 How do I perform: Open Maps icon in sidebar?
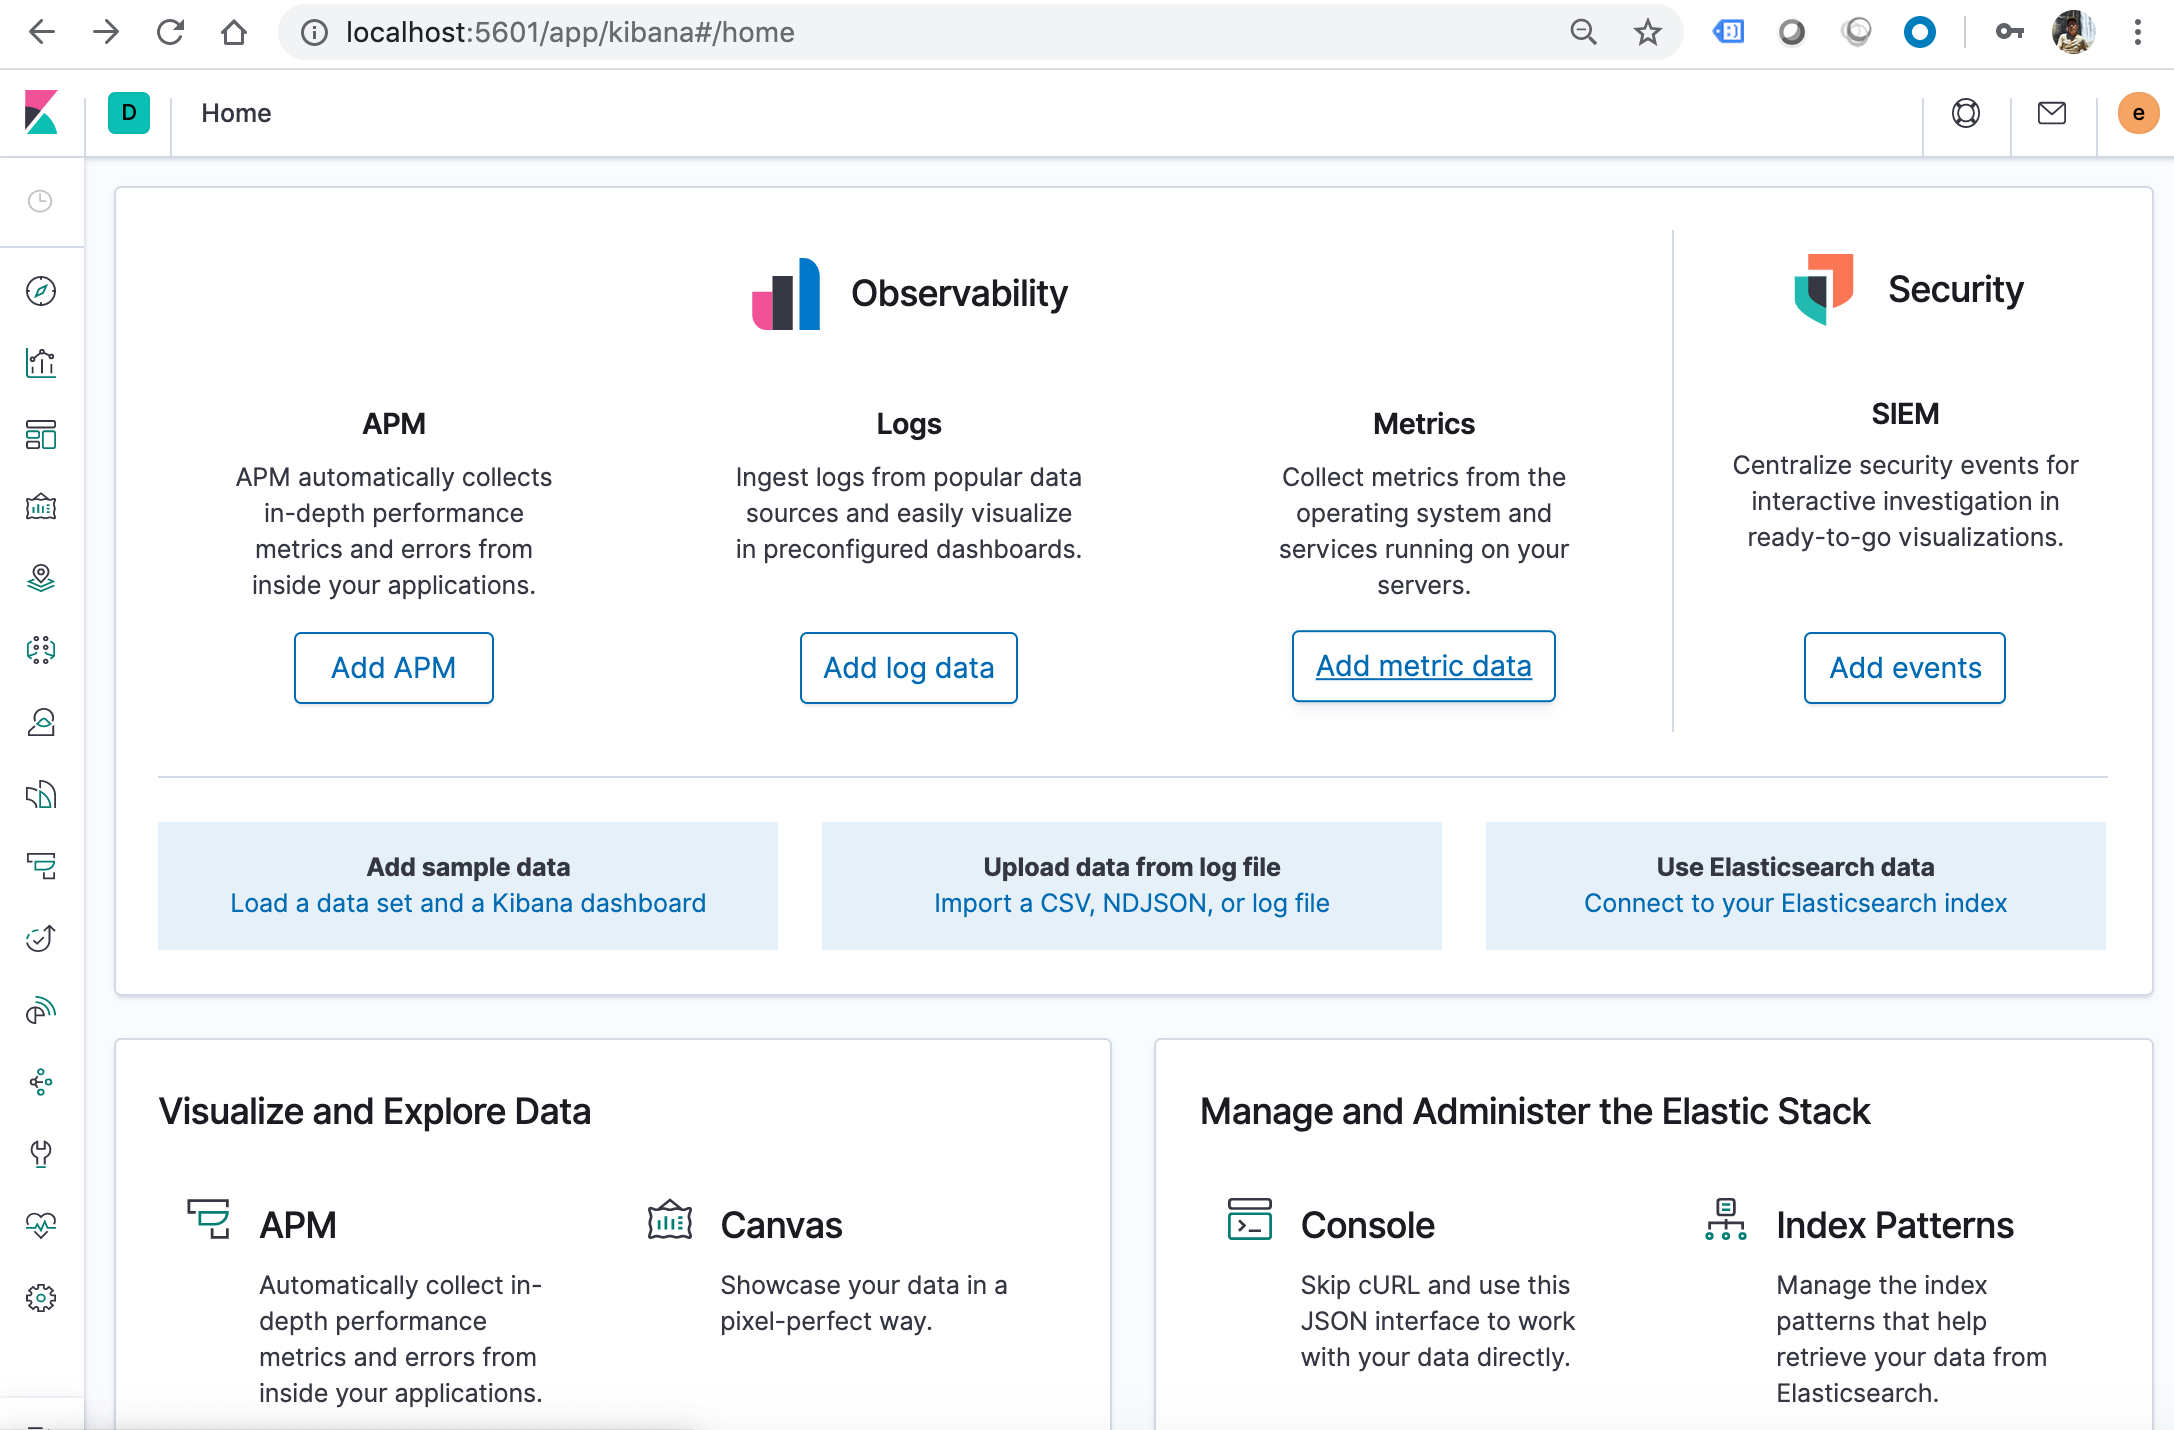[41, 578]
